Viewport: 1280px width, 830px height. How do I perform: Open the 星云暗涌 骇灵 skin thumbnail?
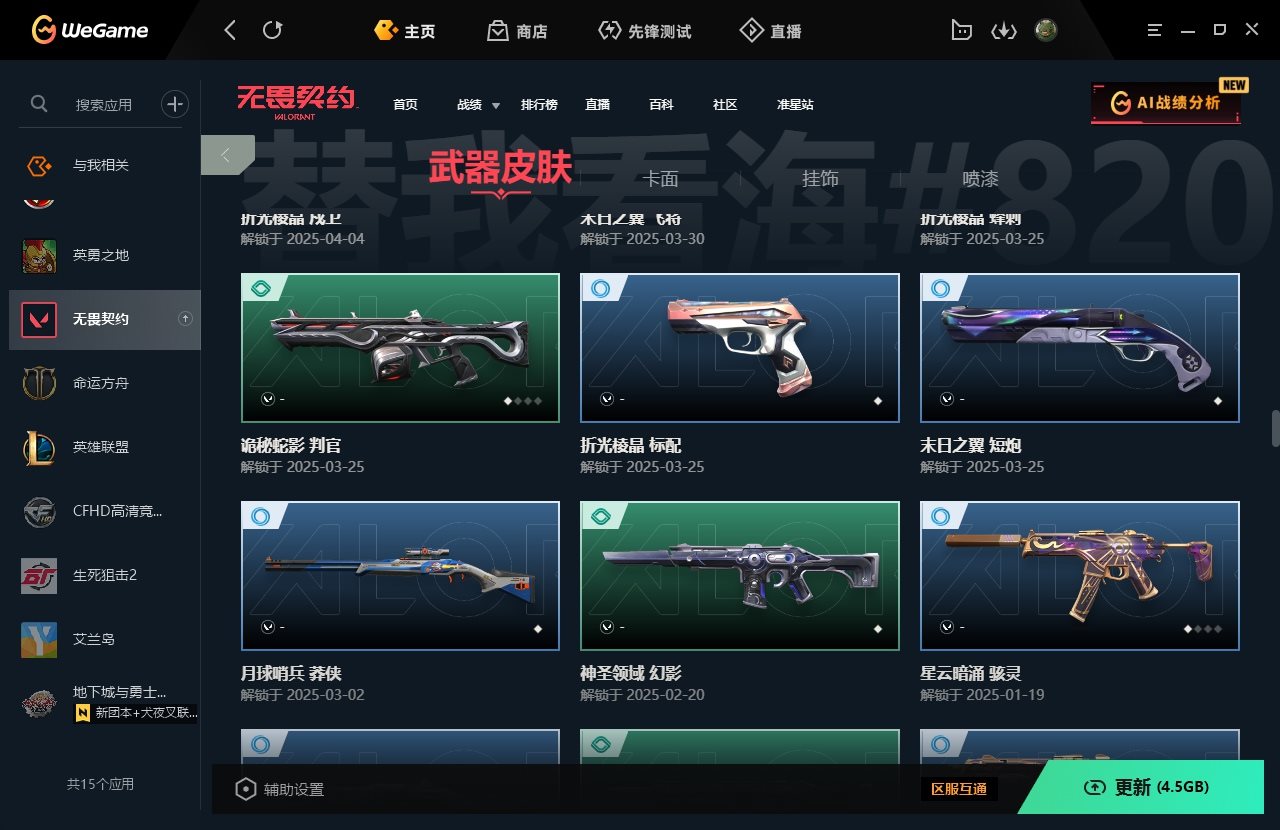[1080, 576]
